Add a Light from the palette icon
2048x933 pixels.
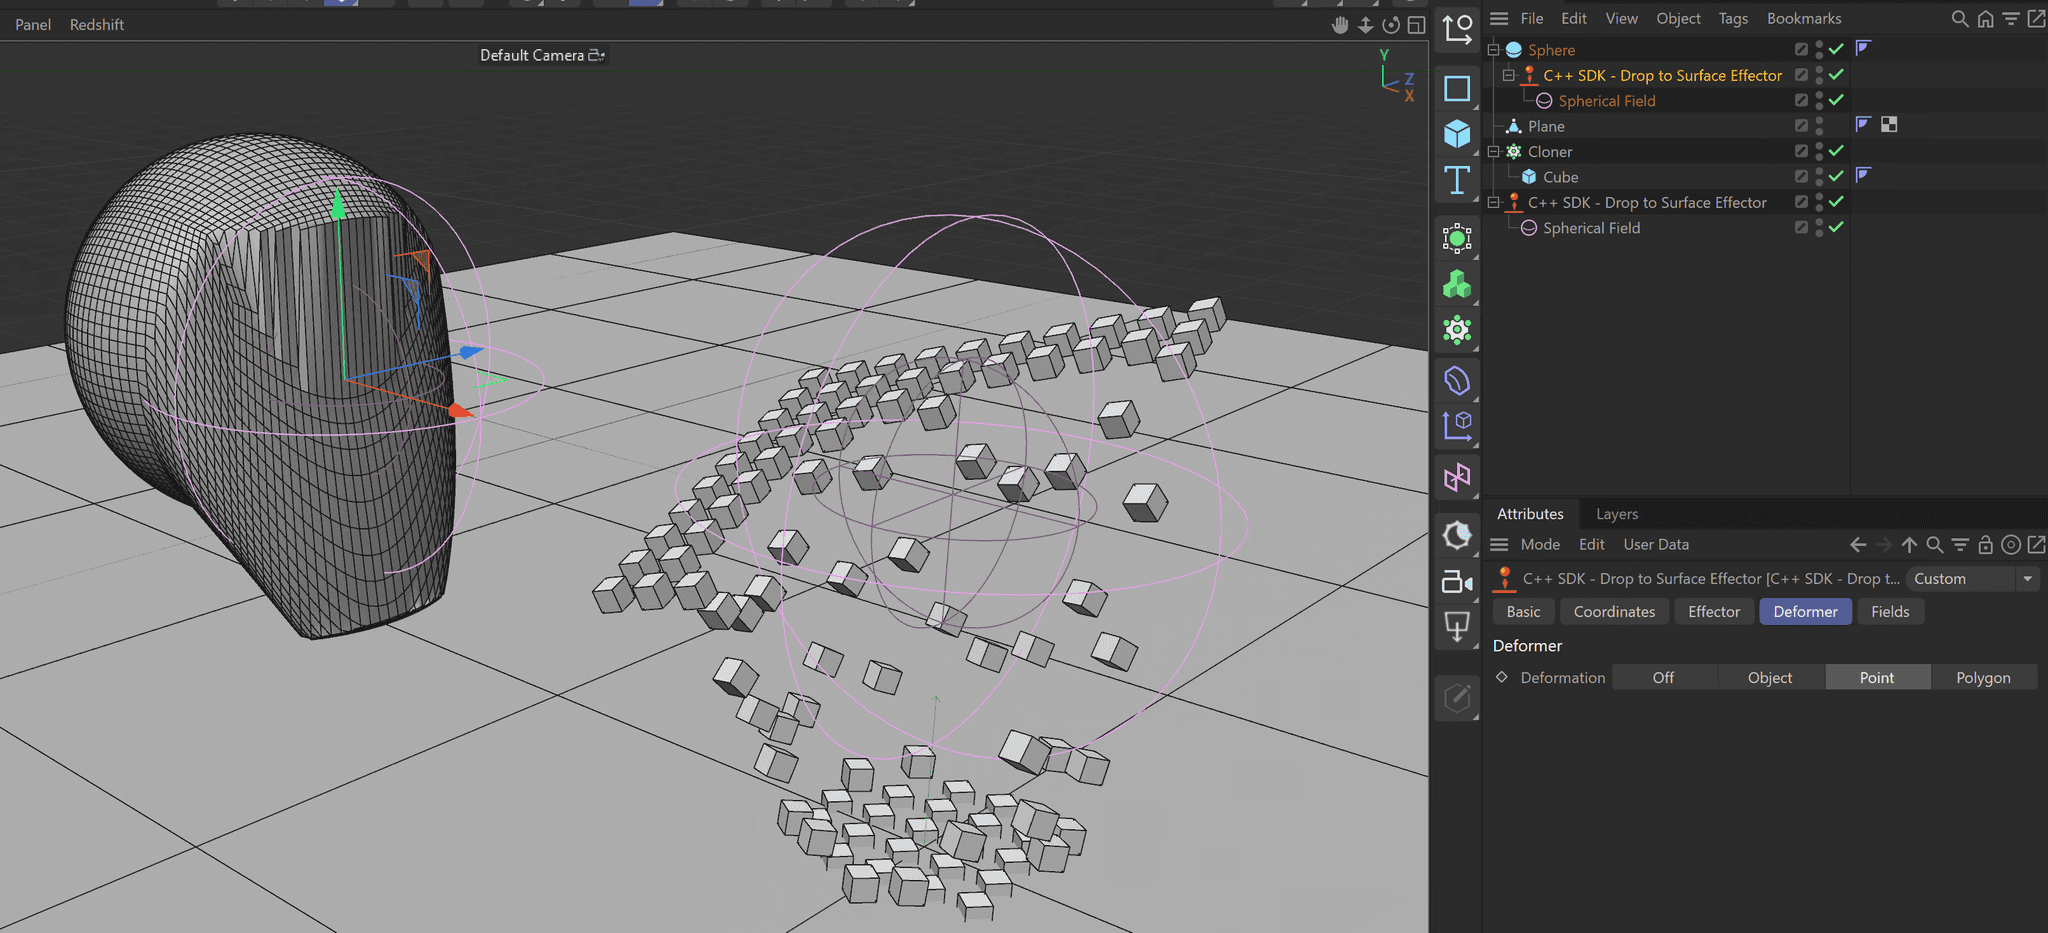pos(1457,628)
